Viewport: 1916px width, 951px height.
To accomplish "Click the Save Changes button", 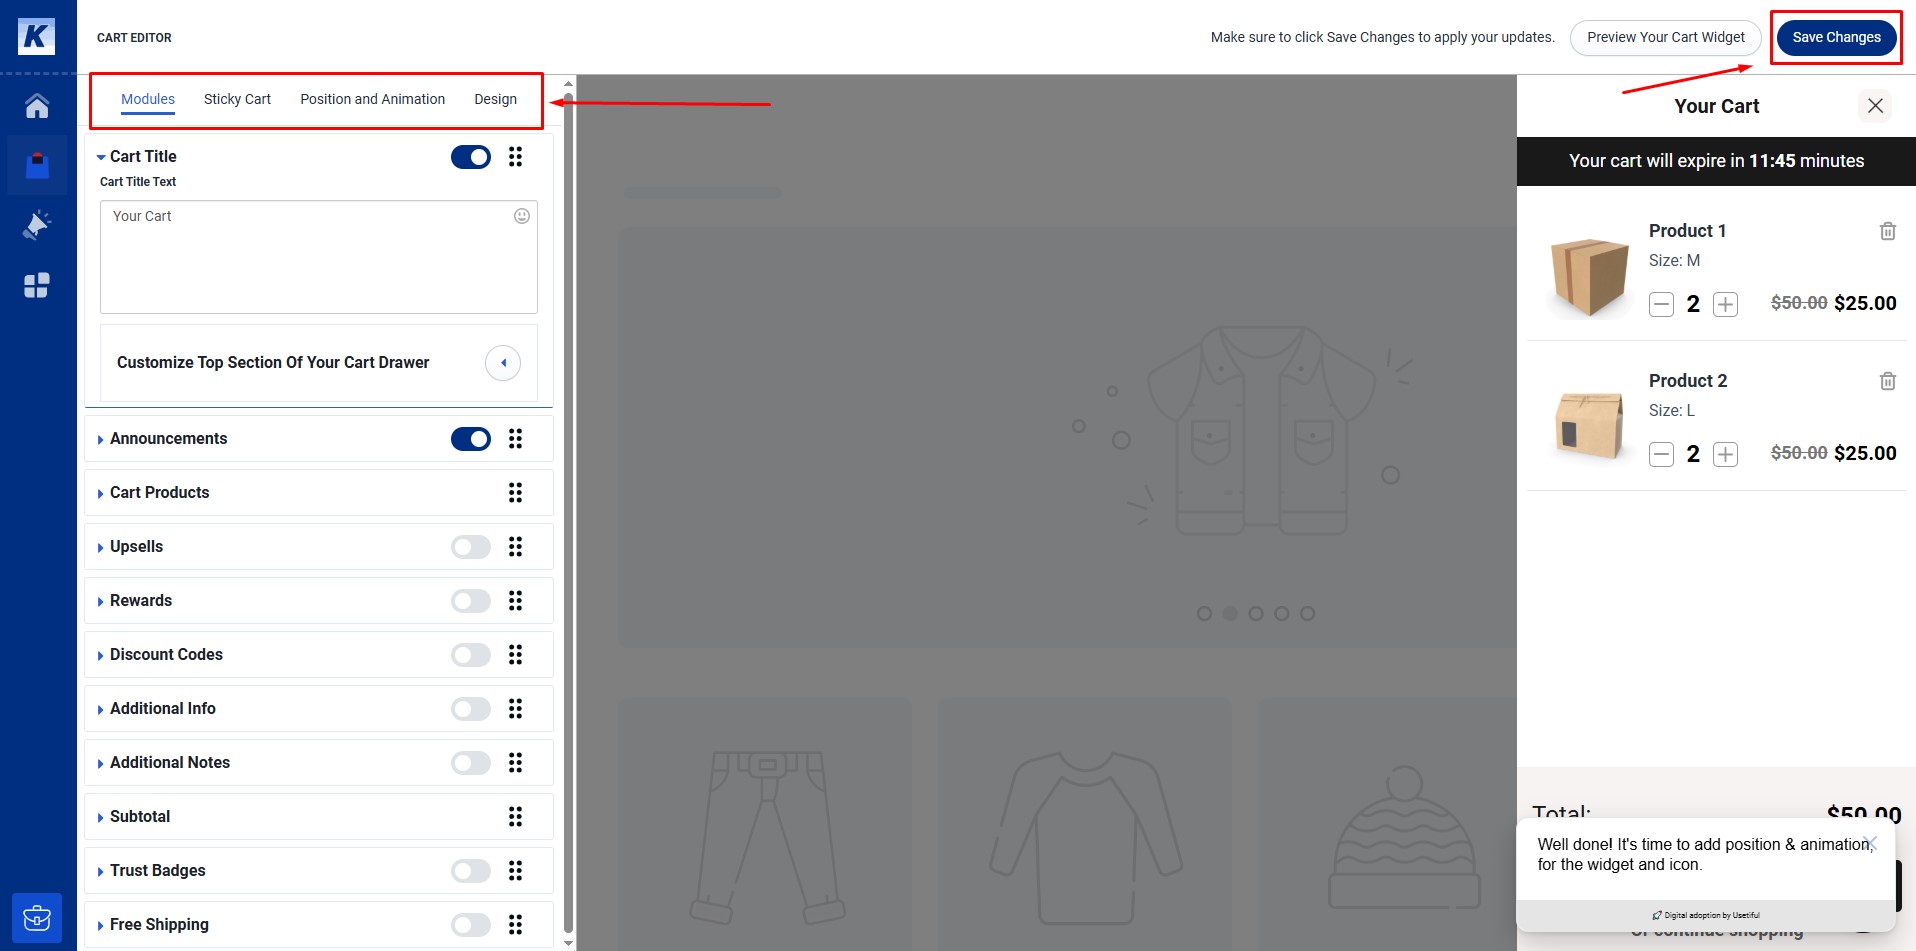I will [1836, 38].
